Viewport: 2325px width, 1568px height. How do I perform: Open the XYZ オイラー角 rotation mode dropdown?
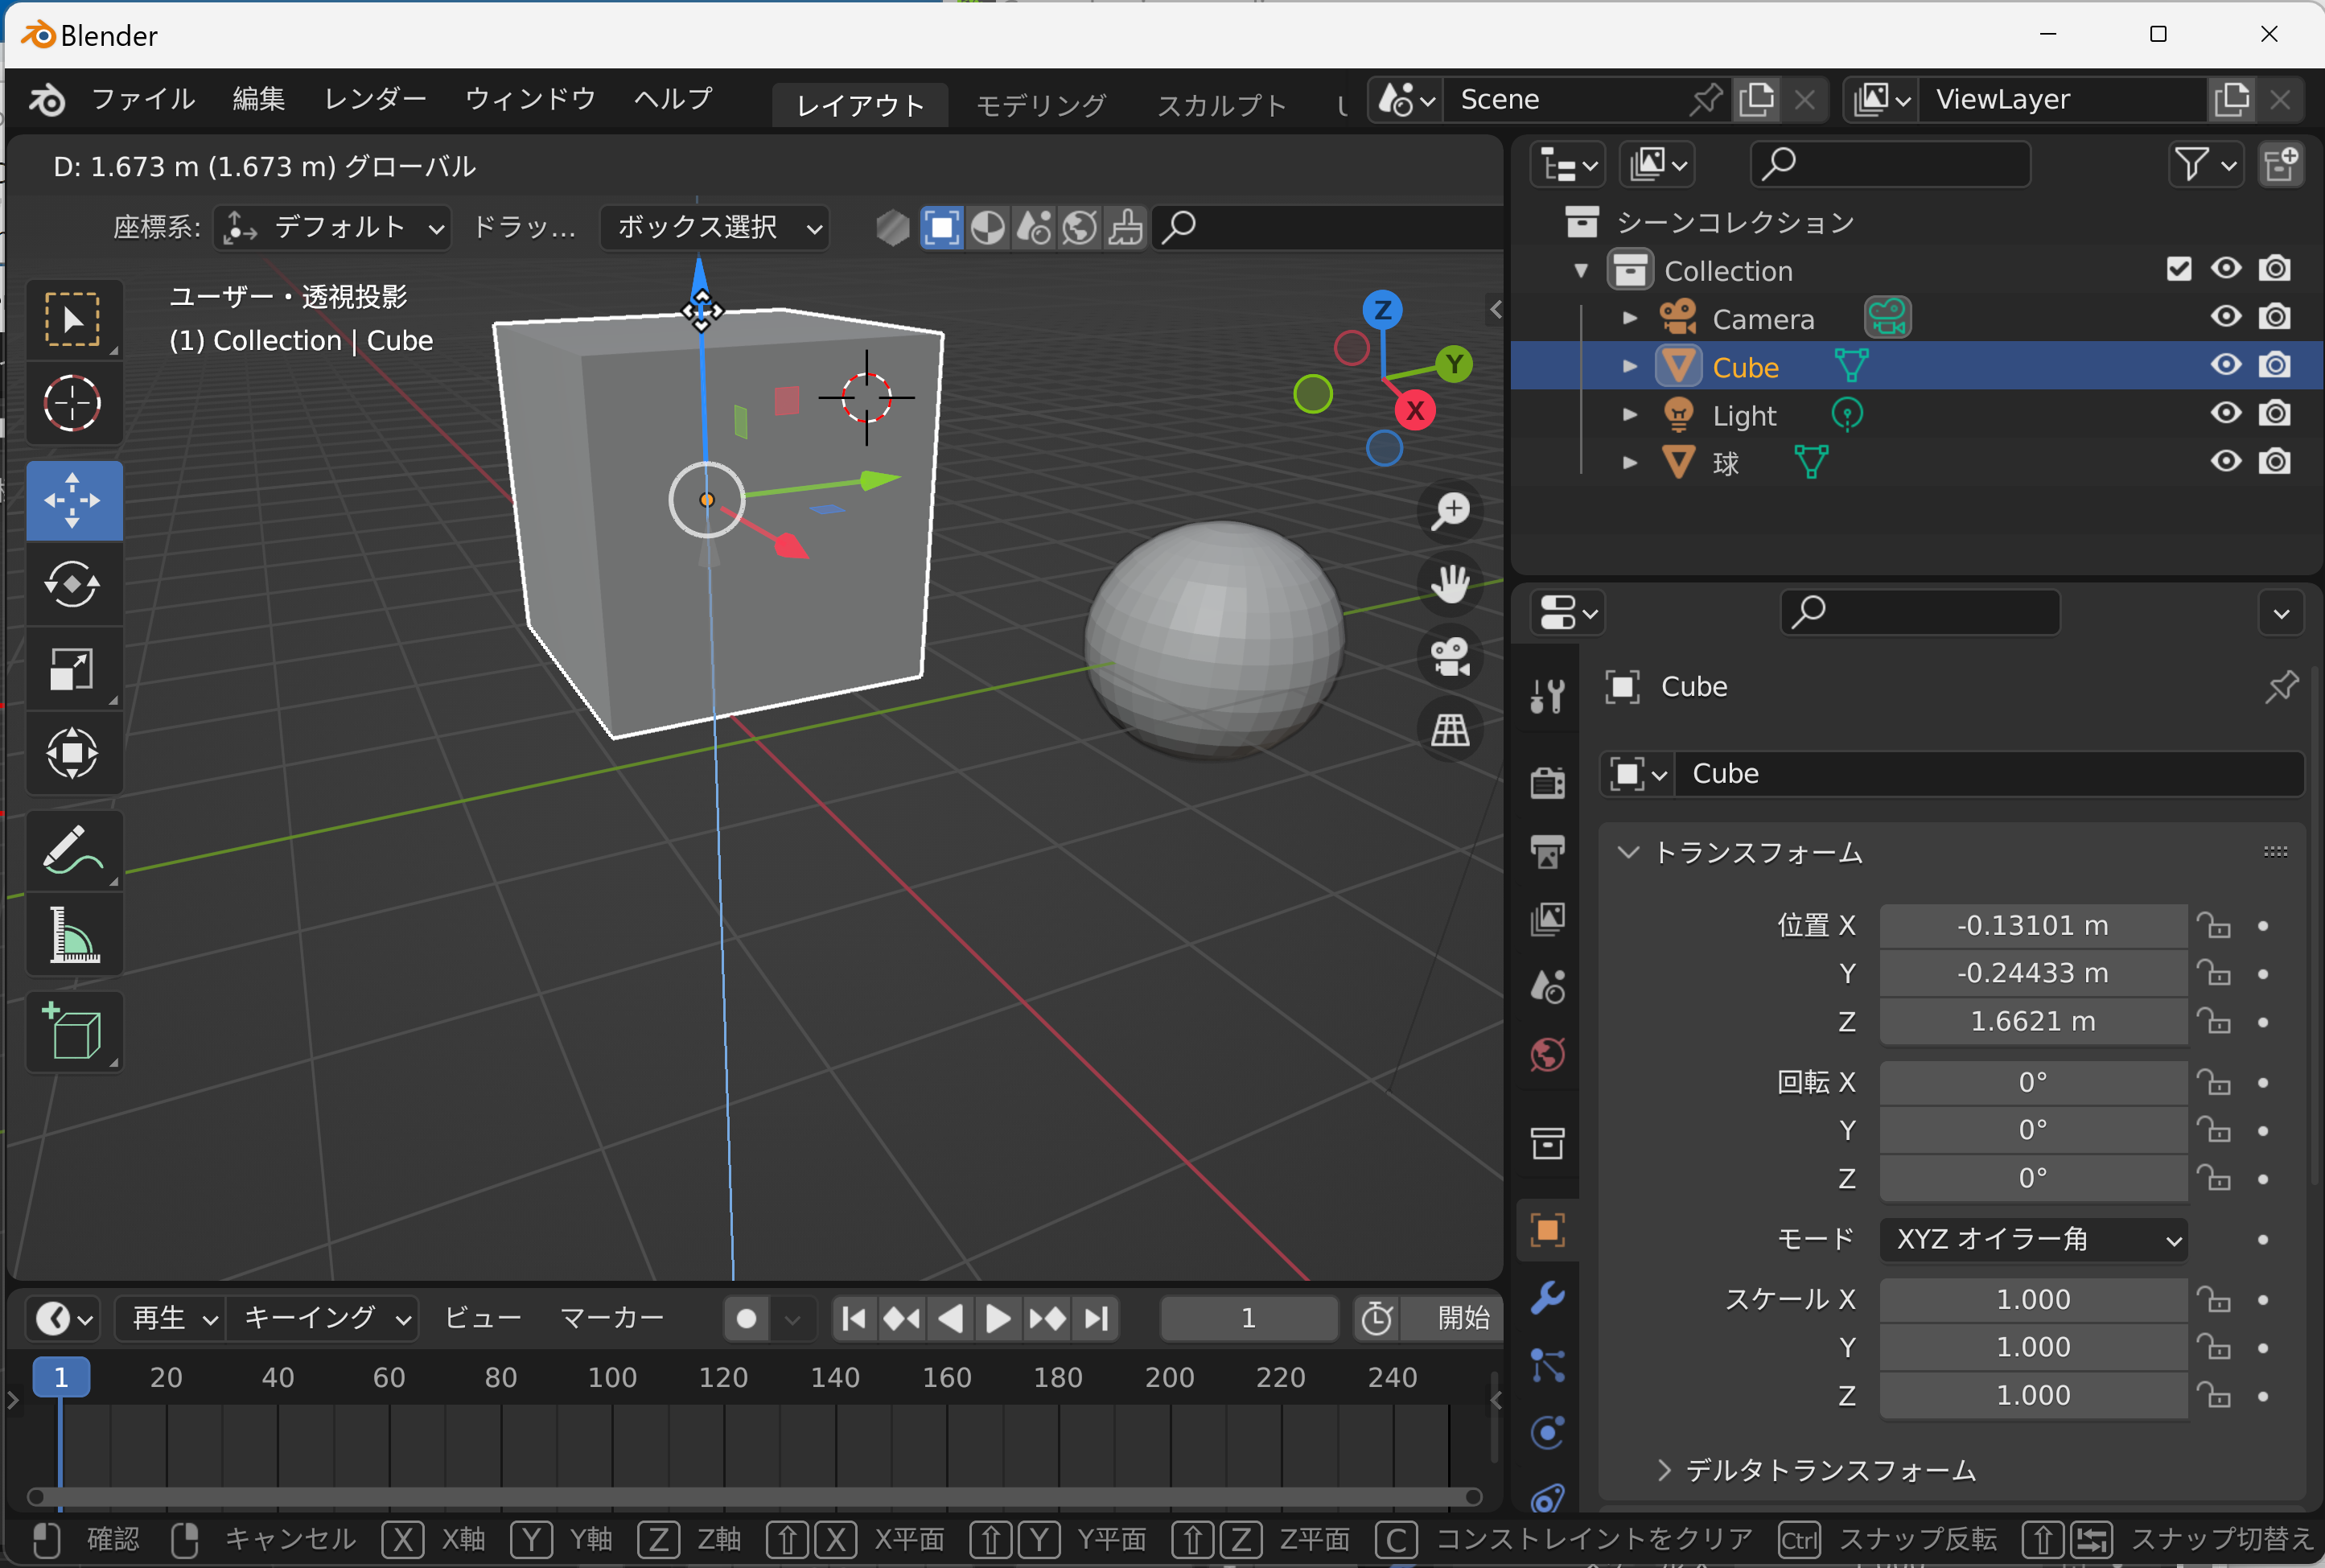2033,1239
